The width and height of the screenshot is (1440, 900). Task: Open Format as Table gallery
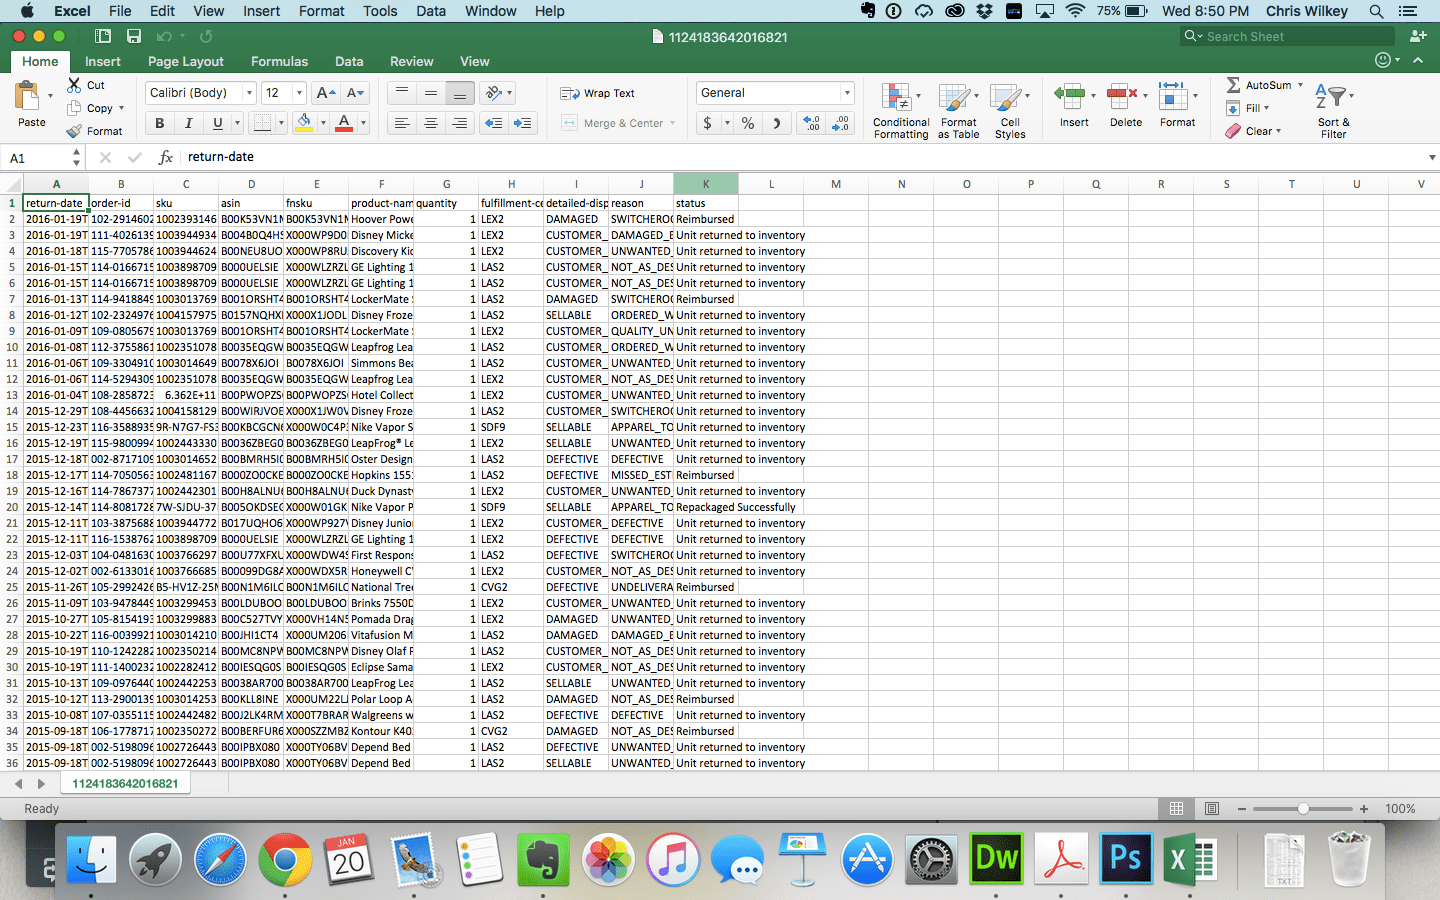[x=957, y=98]
